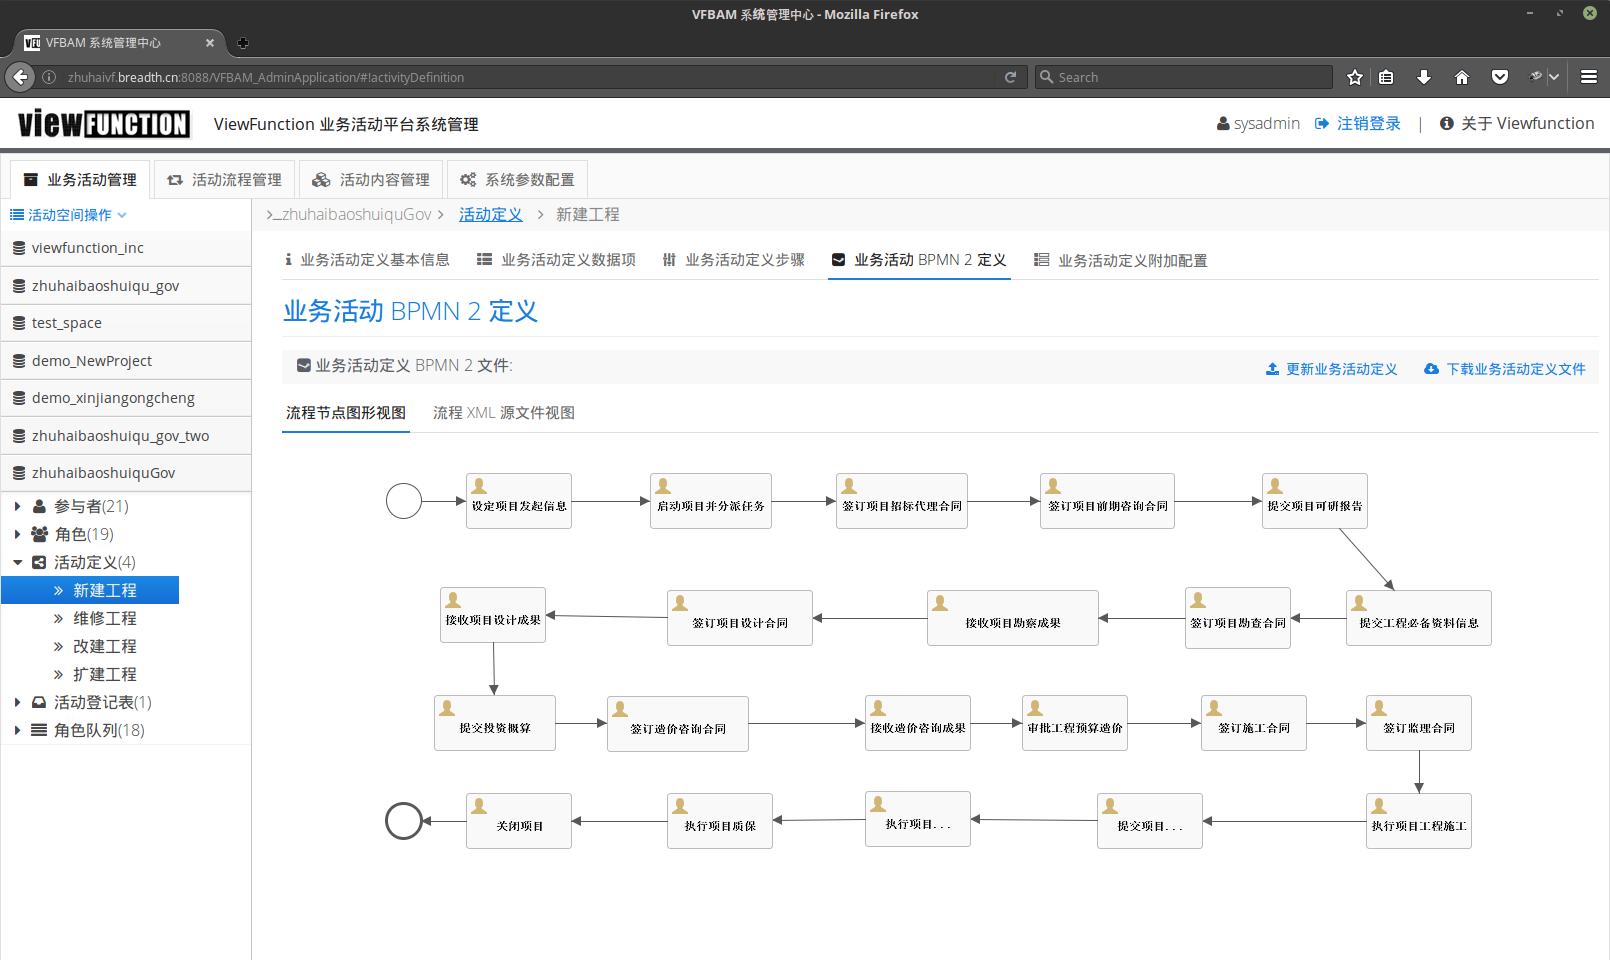Focus the Firefox Search field
This screenshot has width=1610, height=960.
click(x=1185, y=77)
